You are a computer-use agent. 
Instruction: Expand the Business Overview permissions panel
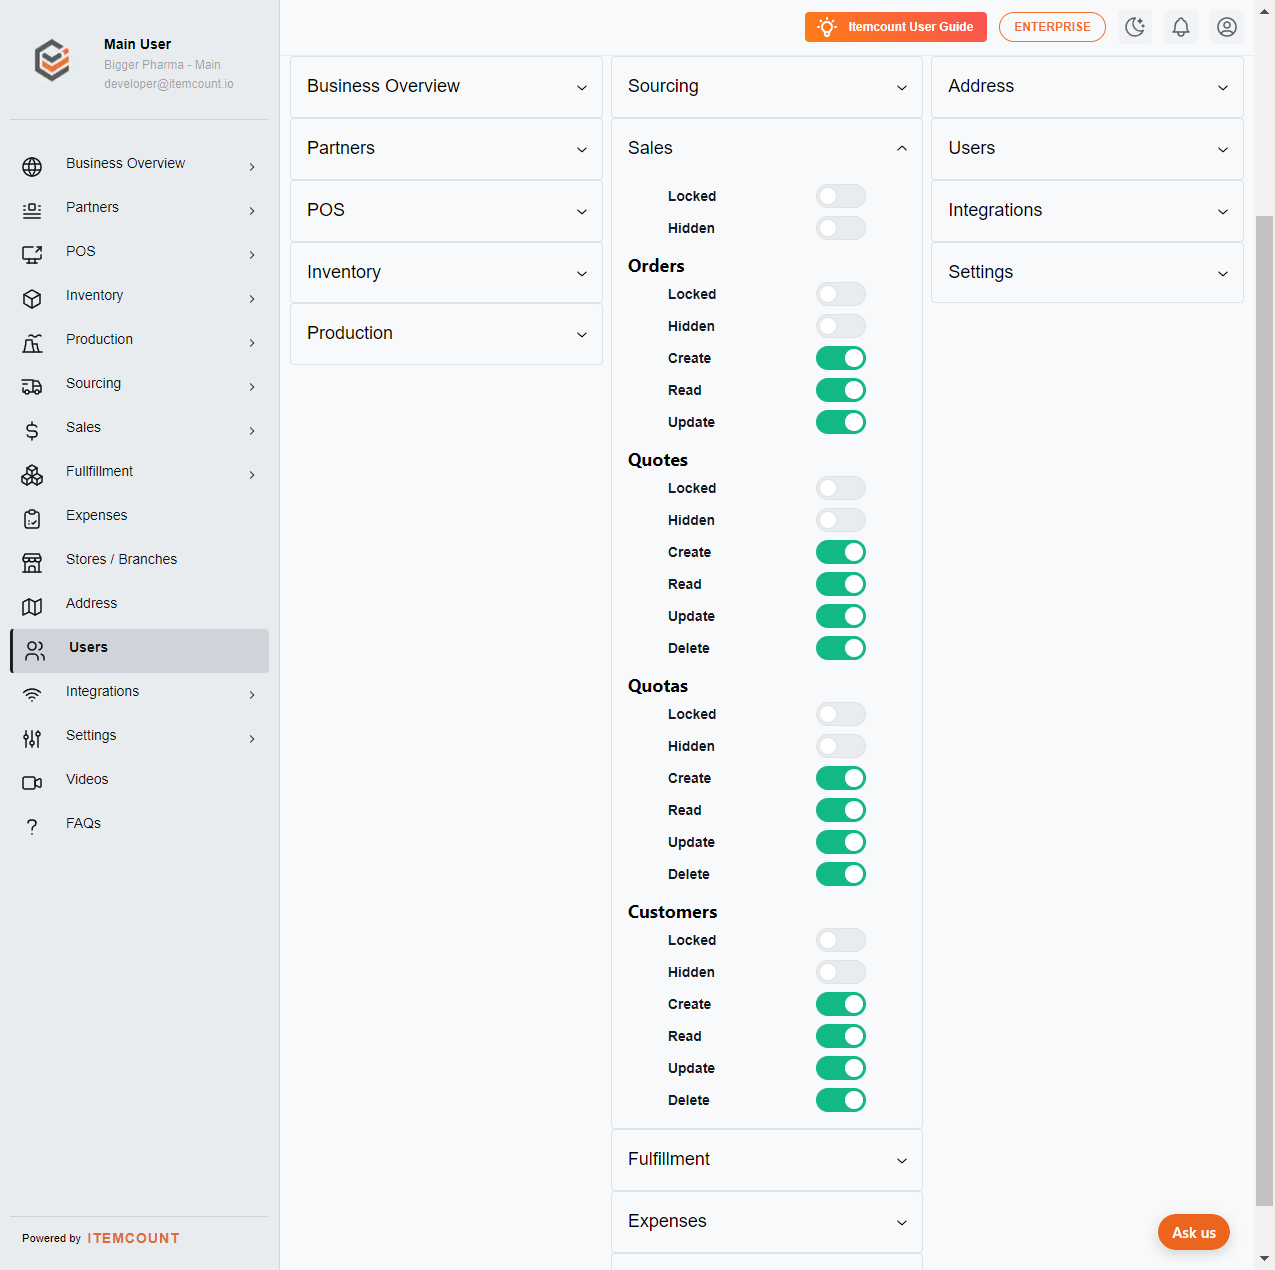[446, 87]
